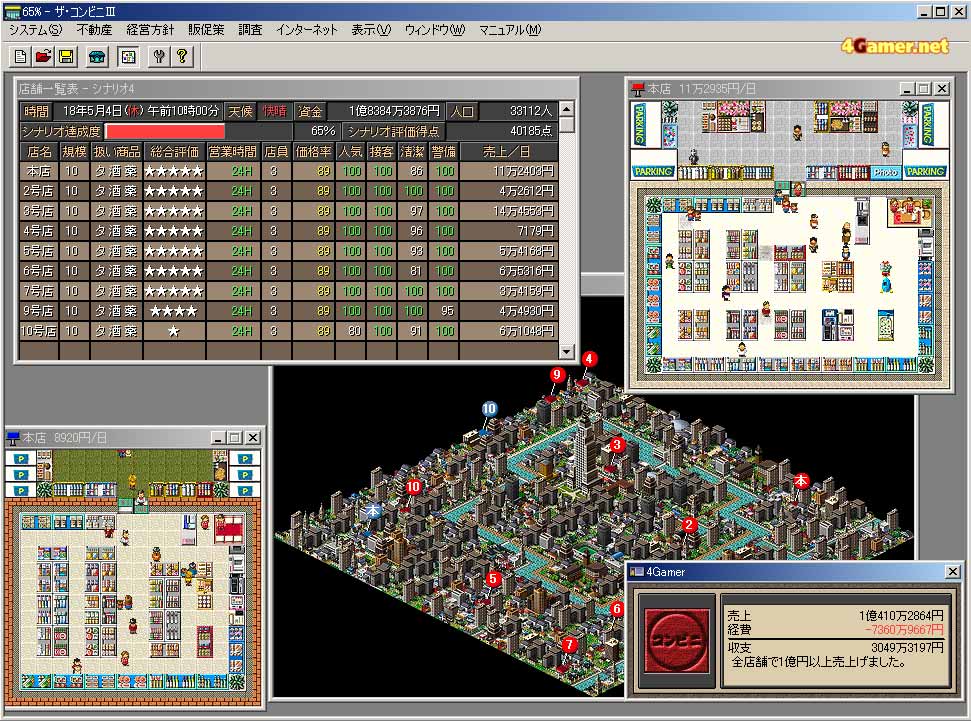Select the 本店 row in the store list
This screenshot has height=721, width=971.
coord(289,171)
